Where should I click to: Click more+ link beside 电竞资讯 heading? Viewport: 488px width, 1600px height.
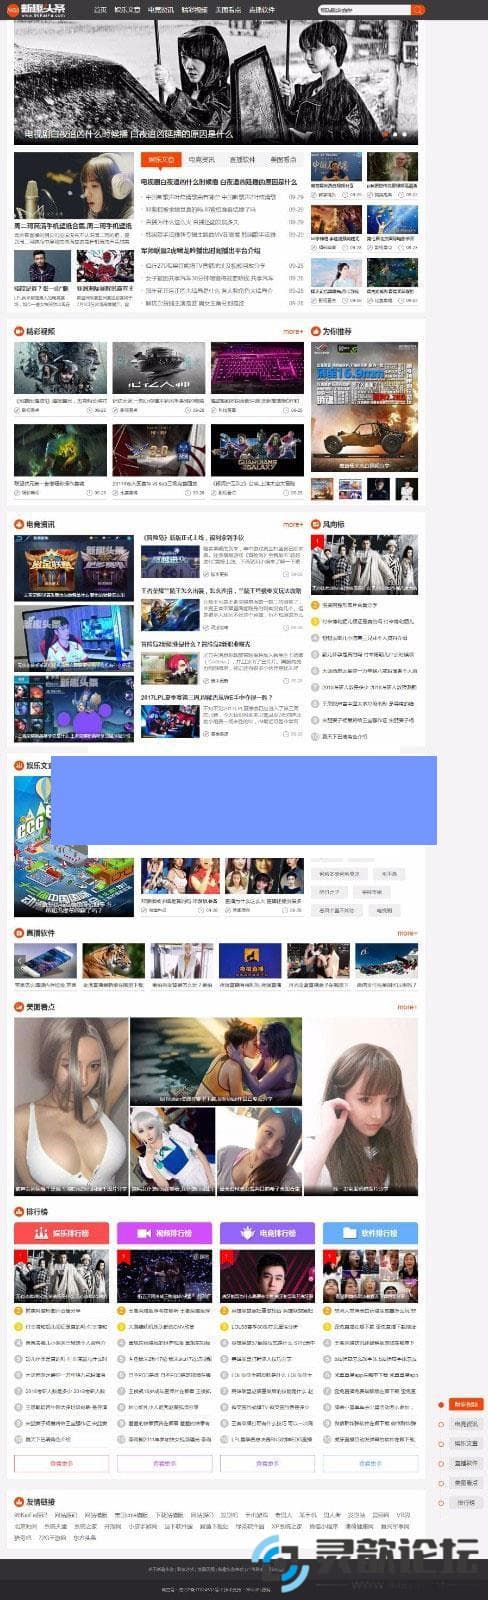pyautogui.click(x=292, y=524)
